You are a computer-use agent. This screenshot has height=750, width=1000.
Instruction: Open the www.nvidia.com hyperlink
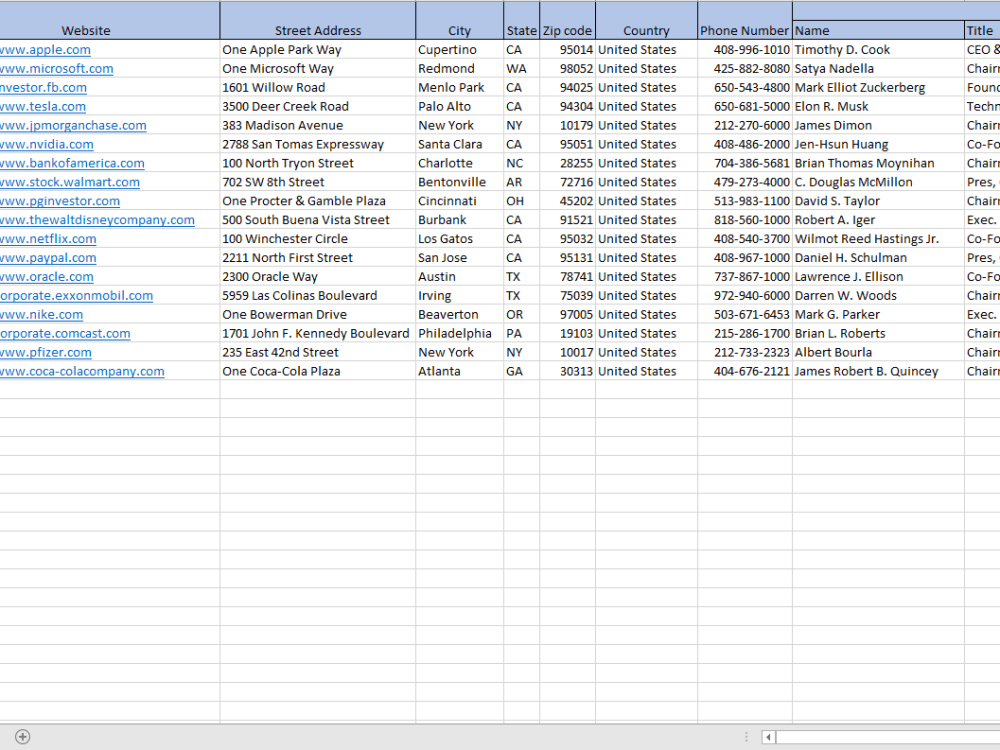pyautogui.click(x=47, y=145)
